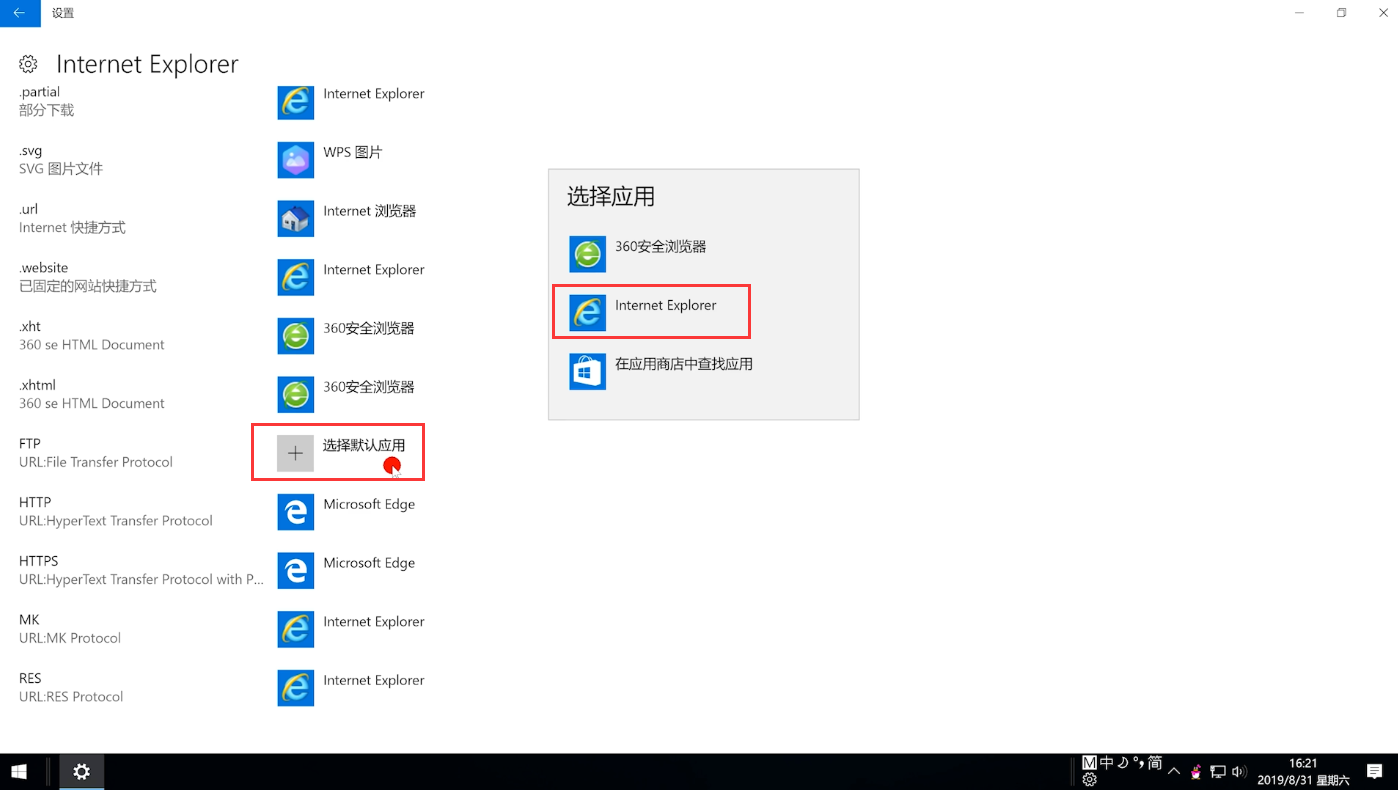Click the Microsoft Edge icon for HTTP
1398x790 pixels.
[295, 512]
